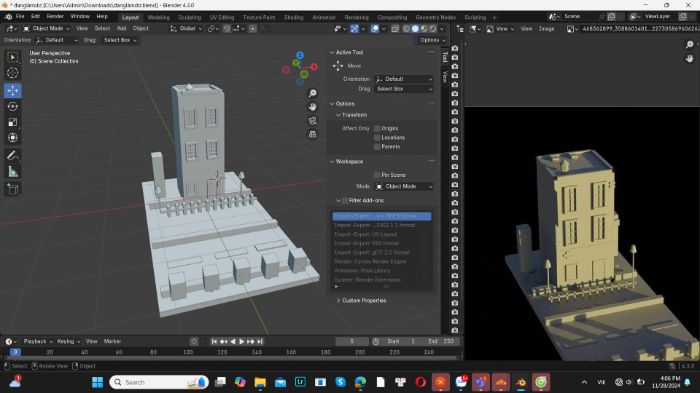700x393 pixels.
Task: Switch orthographic/perspective grid icon
Action: (312, 134)
